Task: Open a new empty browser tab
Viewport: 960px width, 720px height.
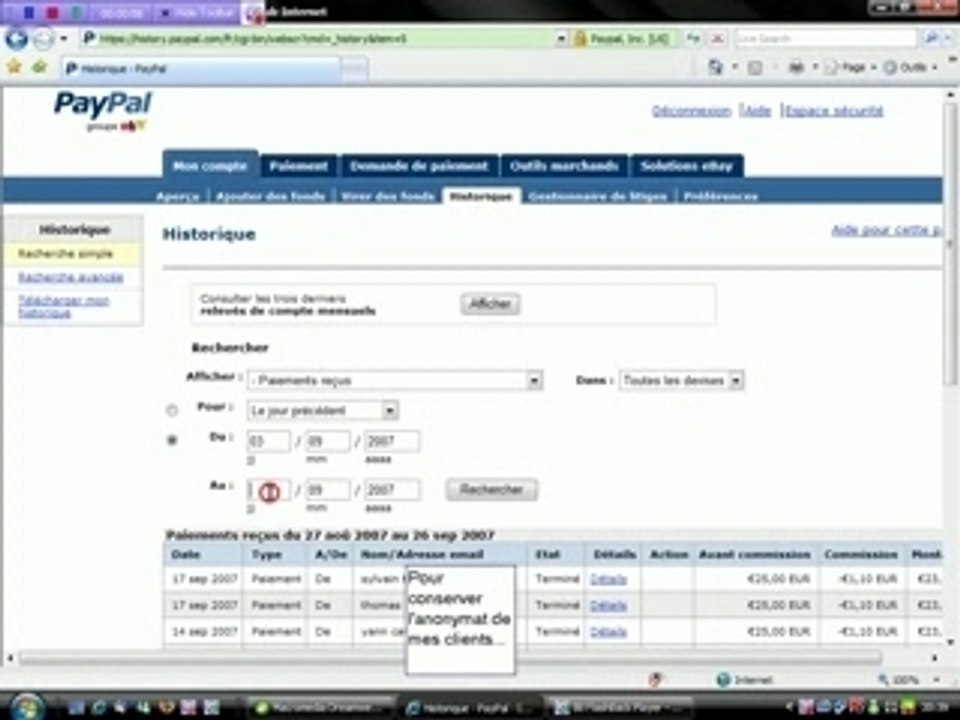Action: pos(354,69)
